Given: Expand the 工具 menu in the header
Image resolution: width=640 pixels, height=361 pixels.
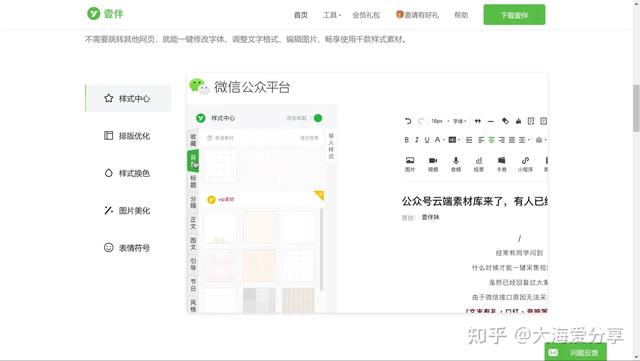Looking at the screenshot, I should [x=331, y=15].
